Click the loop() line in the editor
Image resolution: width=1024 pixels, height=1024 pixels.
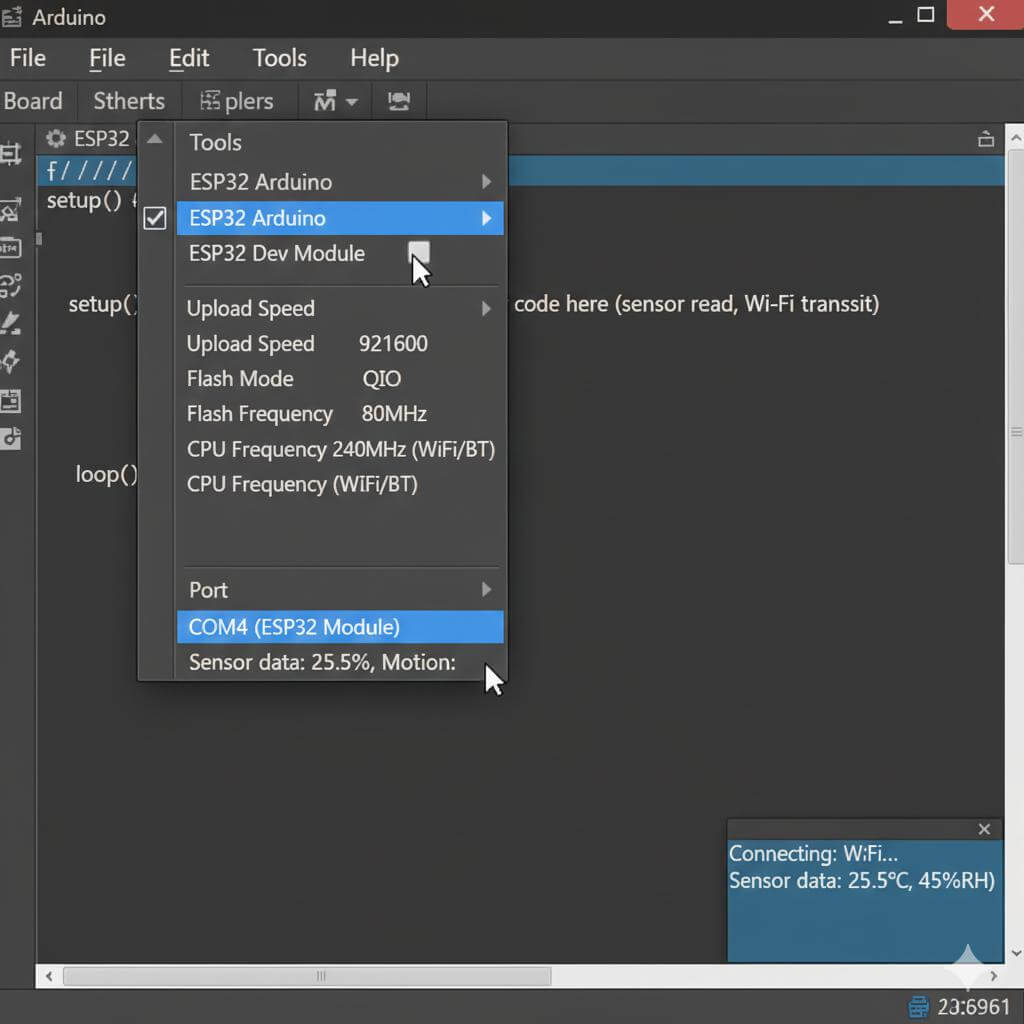click(106, 474)
